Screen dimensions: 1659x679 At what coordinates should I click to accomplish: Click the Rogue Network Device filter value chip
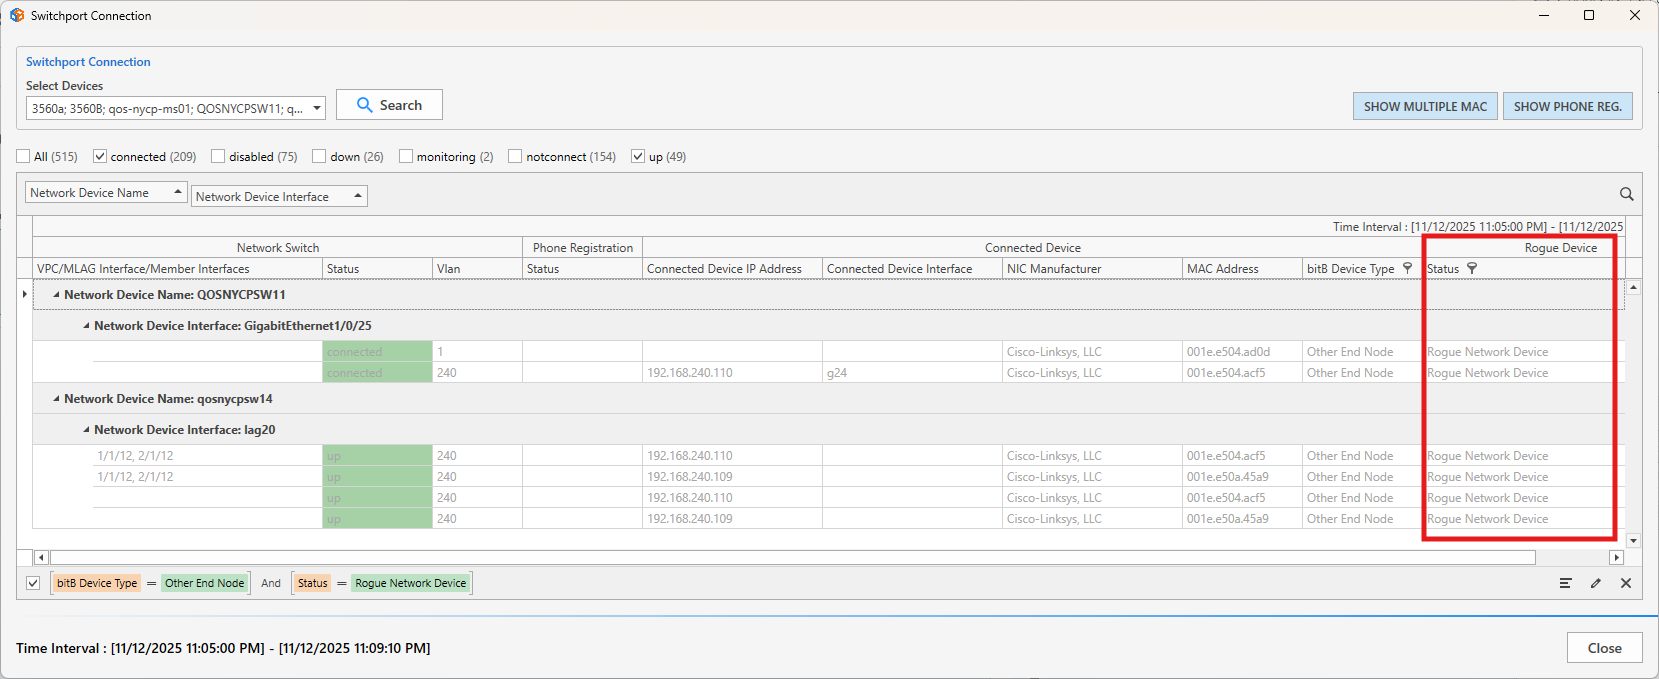click(x=411, y=583)
